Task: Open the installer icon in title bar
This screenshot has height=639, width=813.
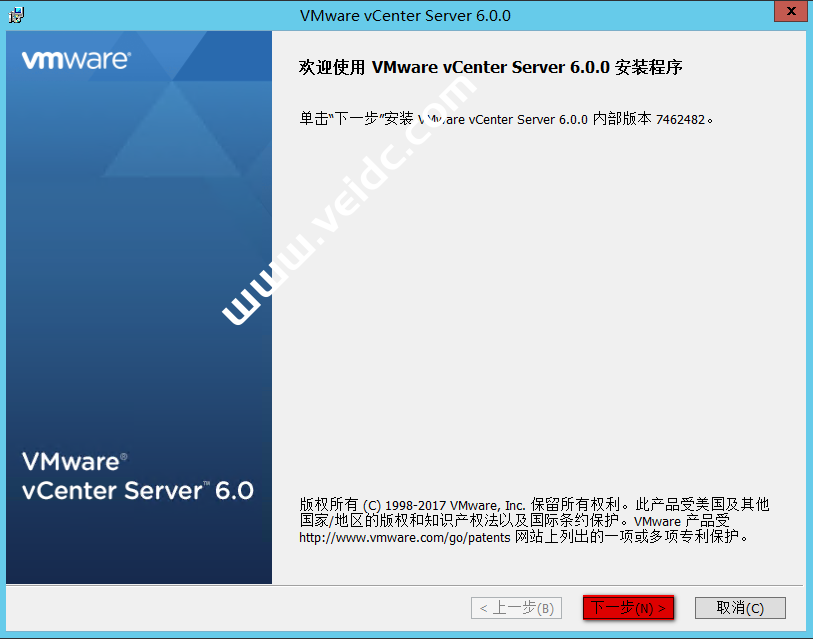Action: click(16, 15)
